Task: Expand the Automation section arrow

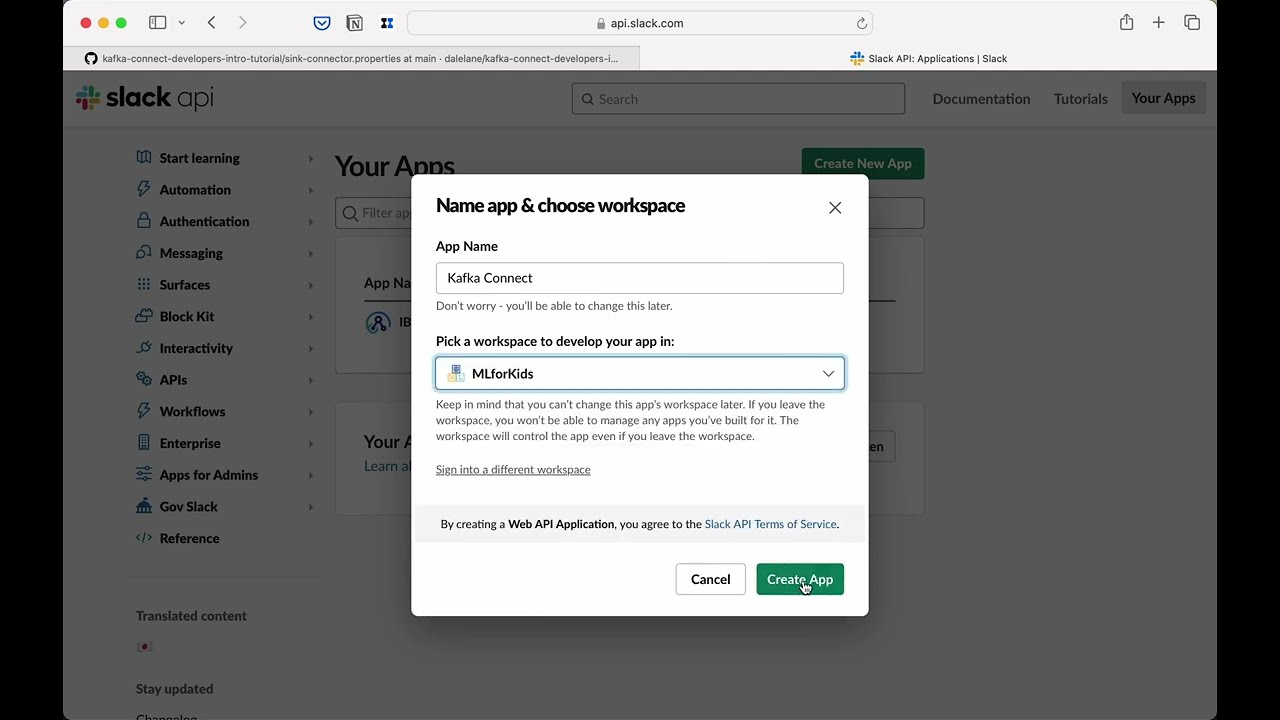Action: point(310,190)
